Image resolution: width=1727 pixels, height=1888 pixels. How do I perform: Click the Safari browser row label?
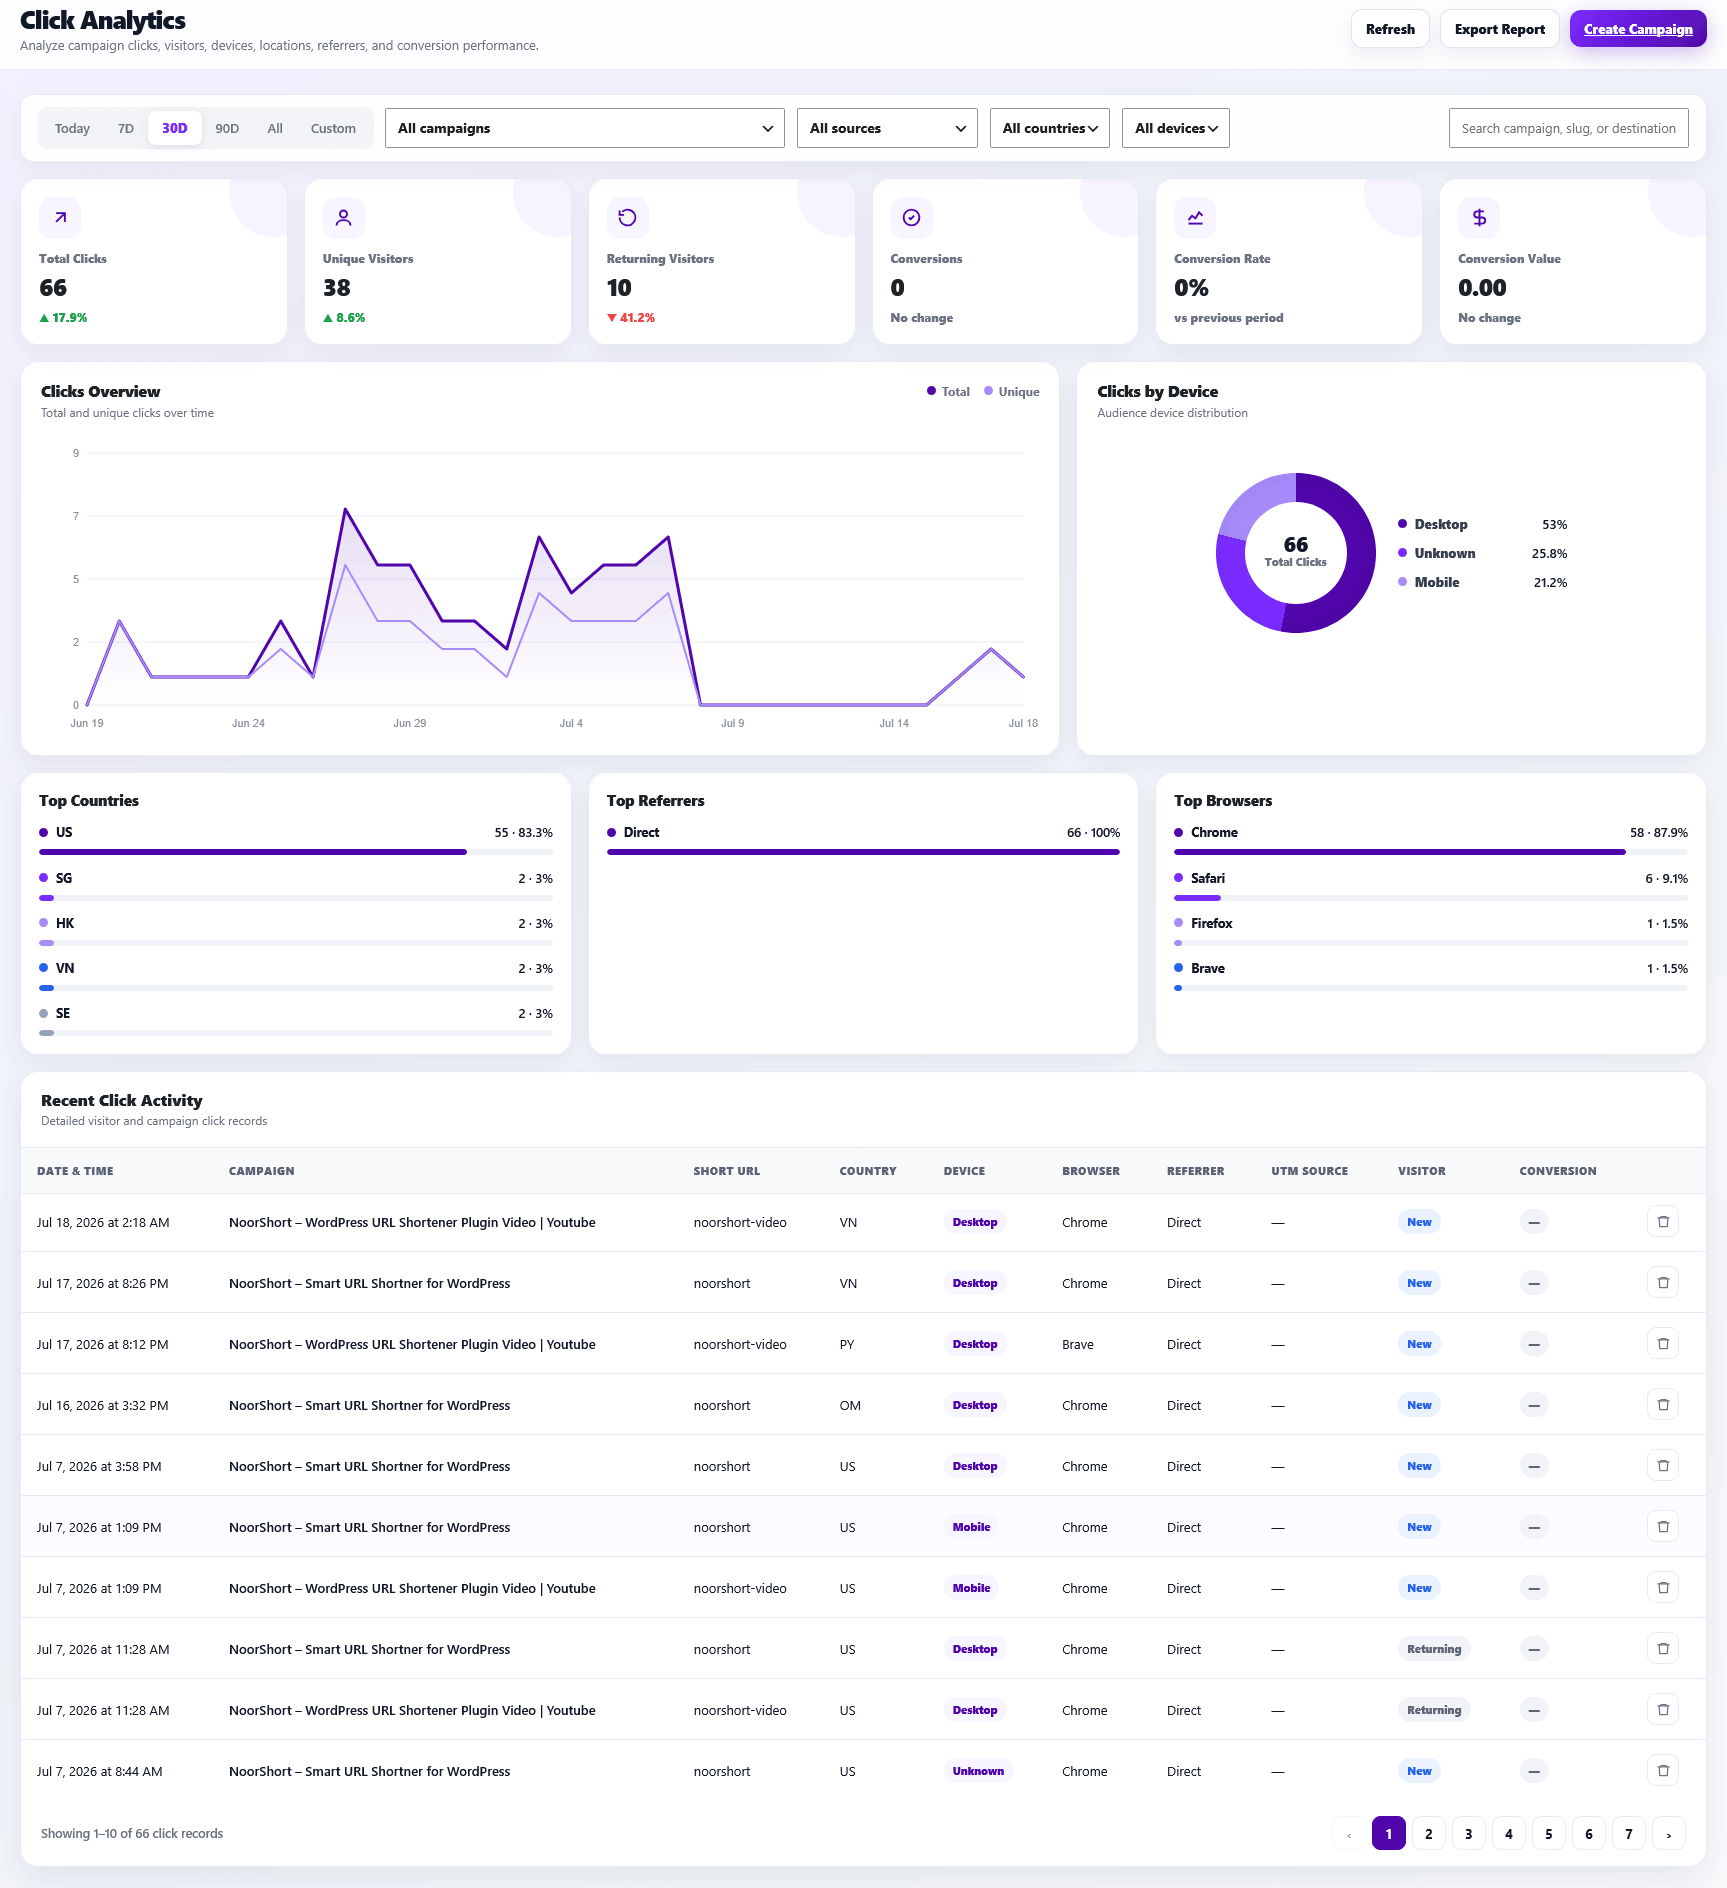[1208, 878]
